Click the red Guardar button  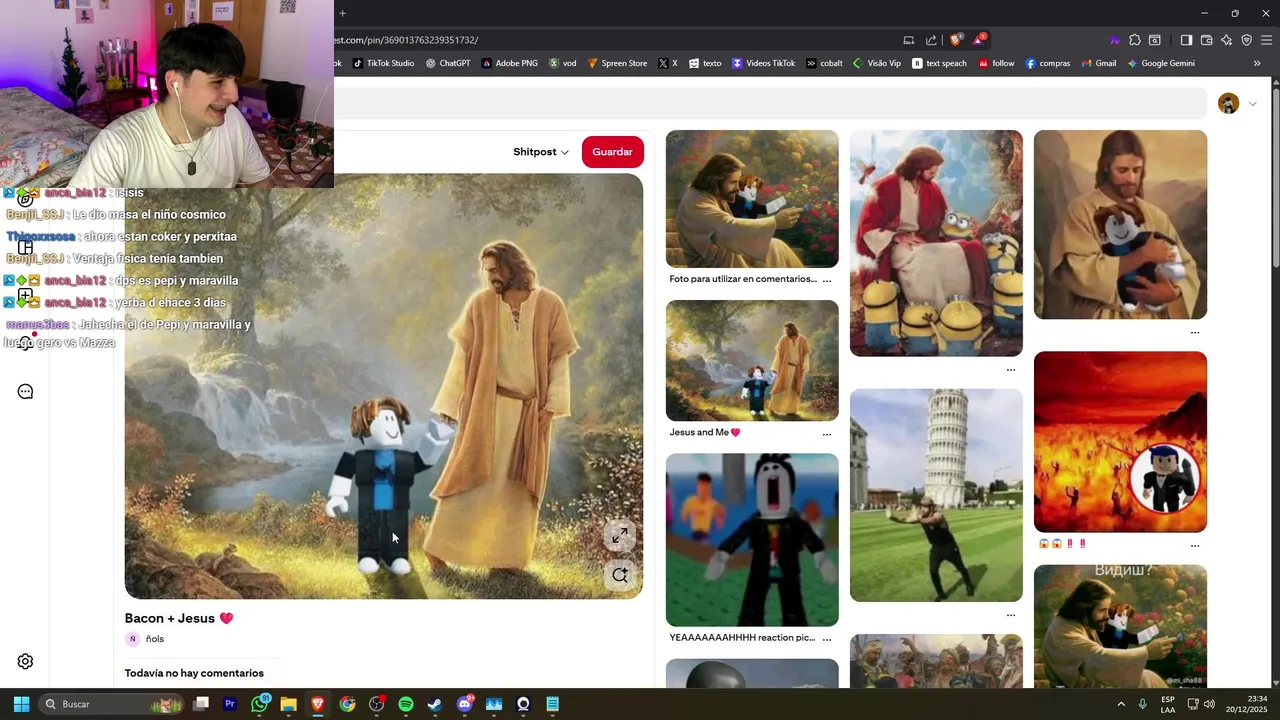(612, 152)
